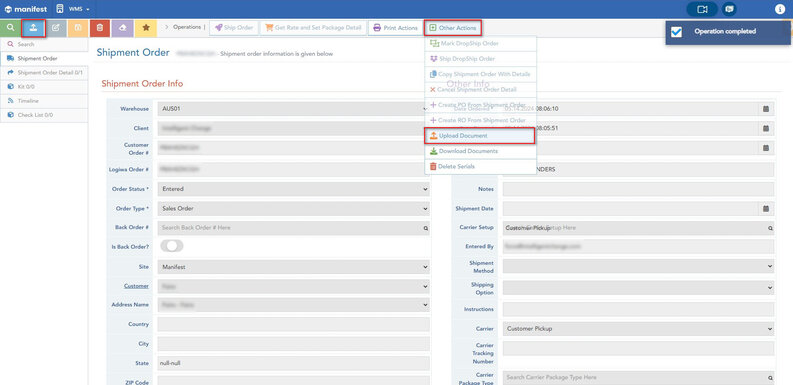
Task: Click the sidebar Search field
Action: 44,44
